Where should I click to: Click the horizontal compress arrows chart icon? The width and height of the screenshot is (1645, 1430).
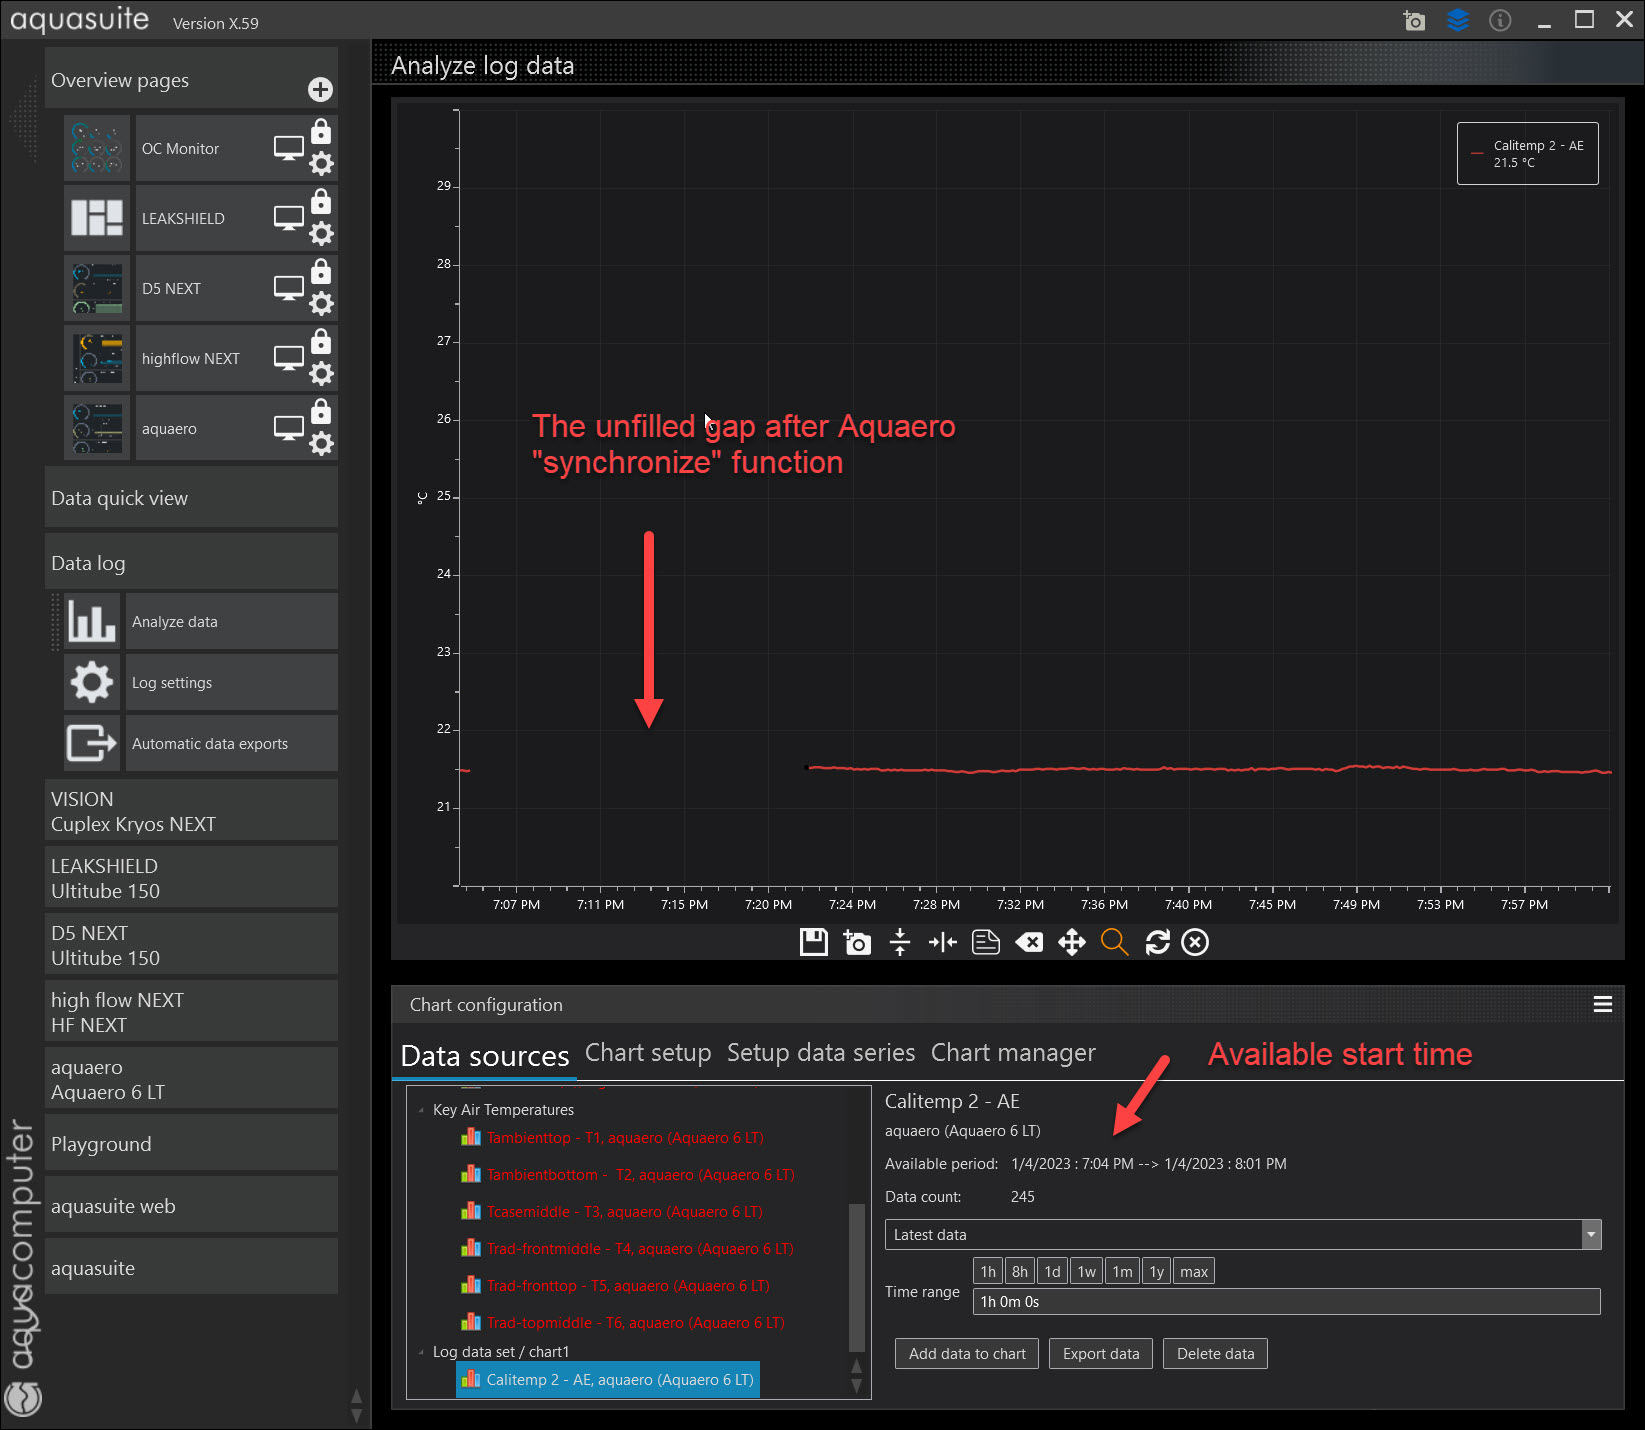(x=942, y=942)
